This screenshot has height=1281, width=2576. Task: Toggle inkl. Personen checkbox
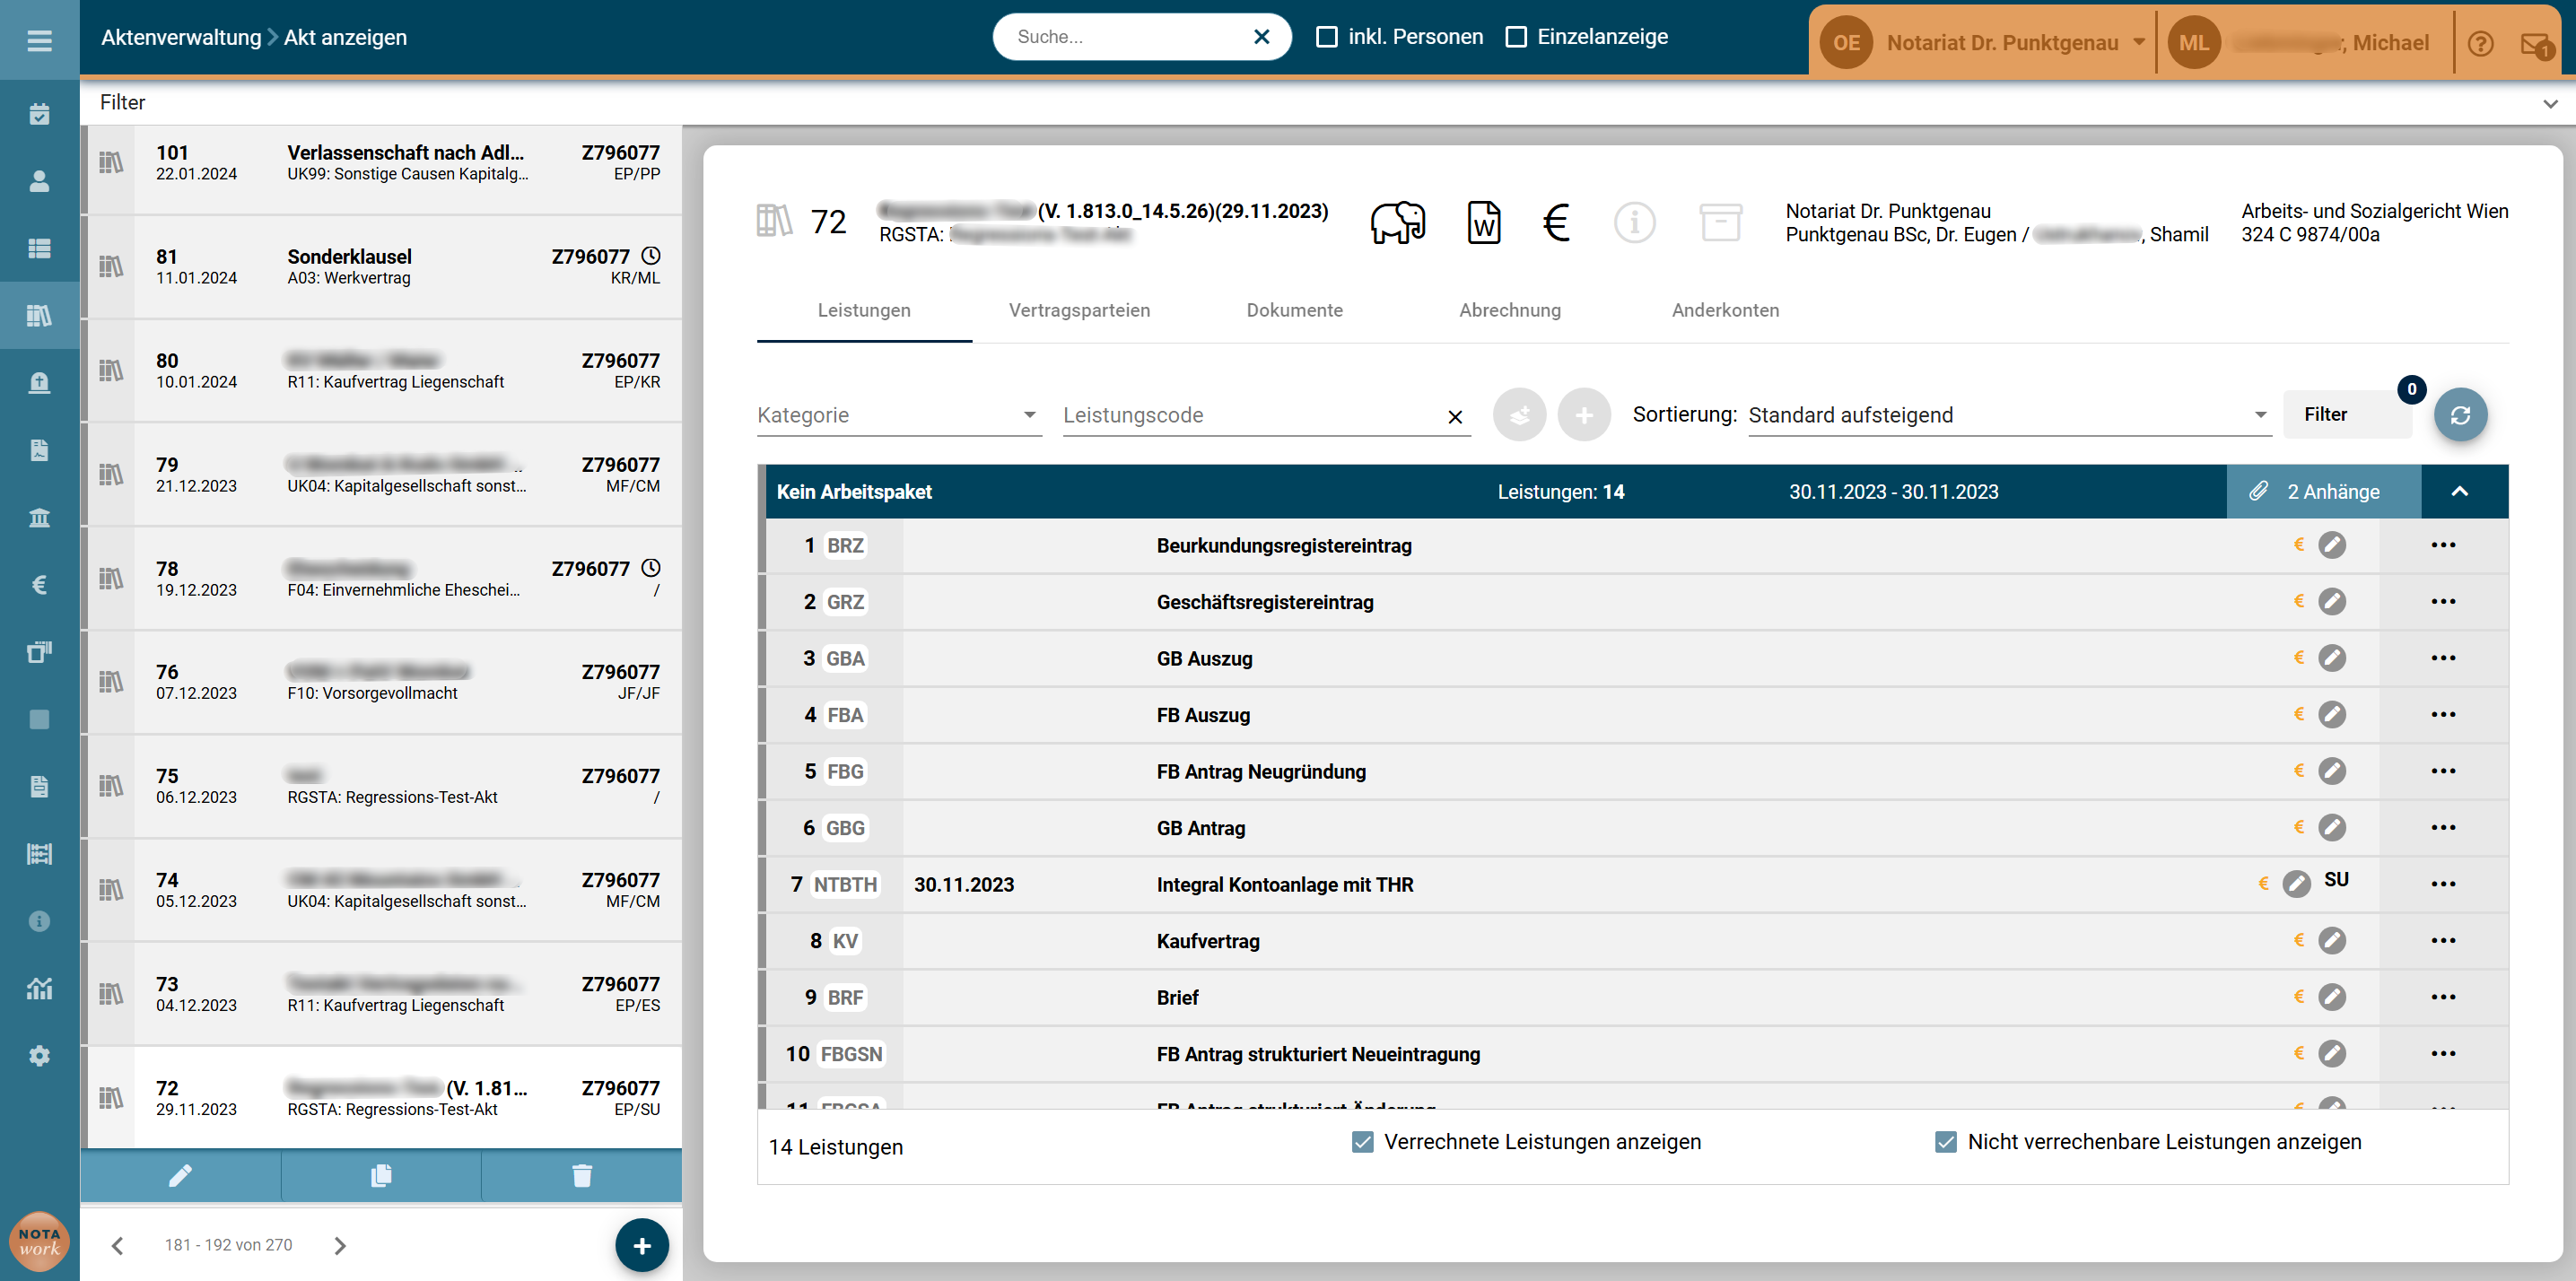tap(1326, 37)
